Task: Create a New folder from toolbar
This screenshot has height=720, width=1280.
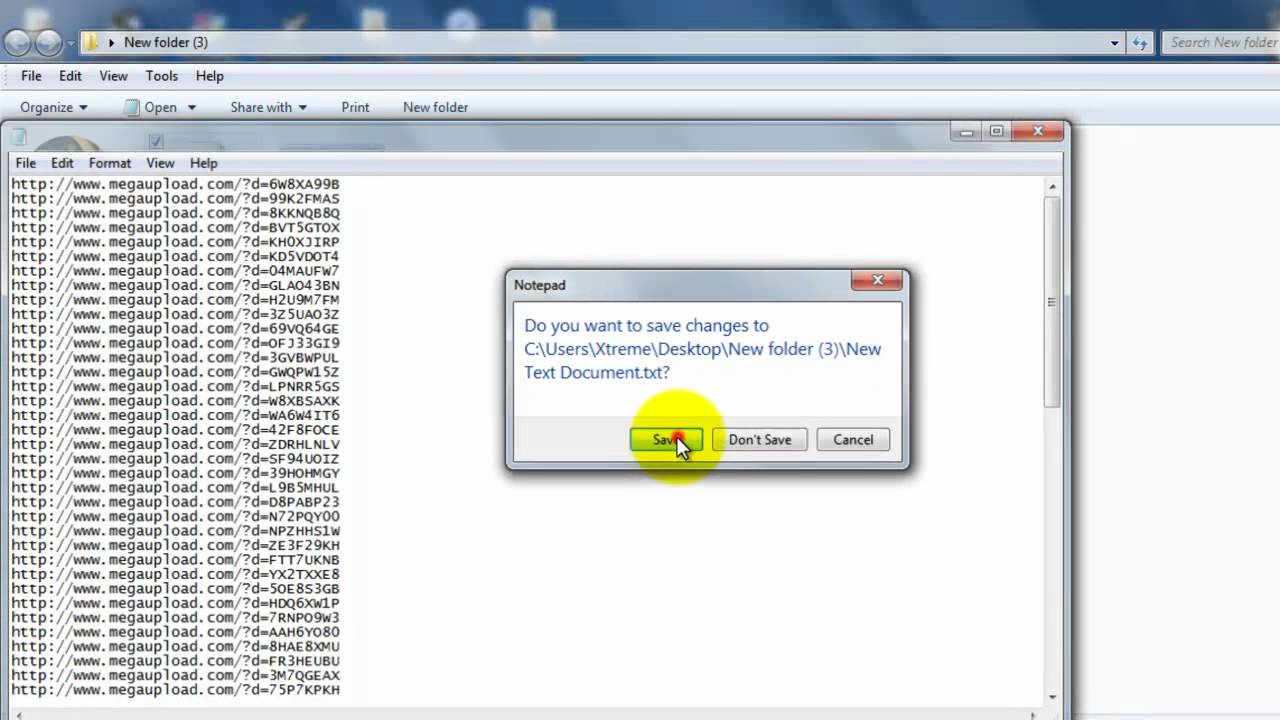Action: point(435,107)
